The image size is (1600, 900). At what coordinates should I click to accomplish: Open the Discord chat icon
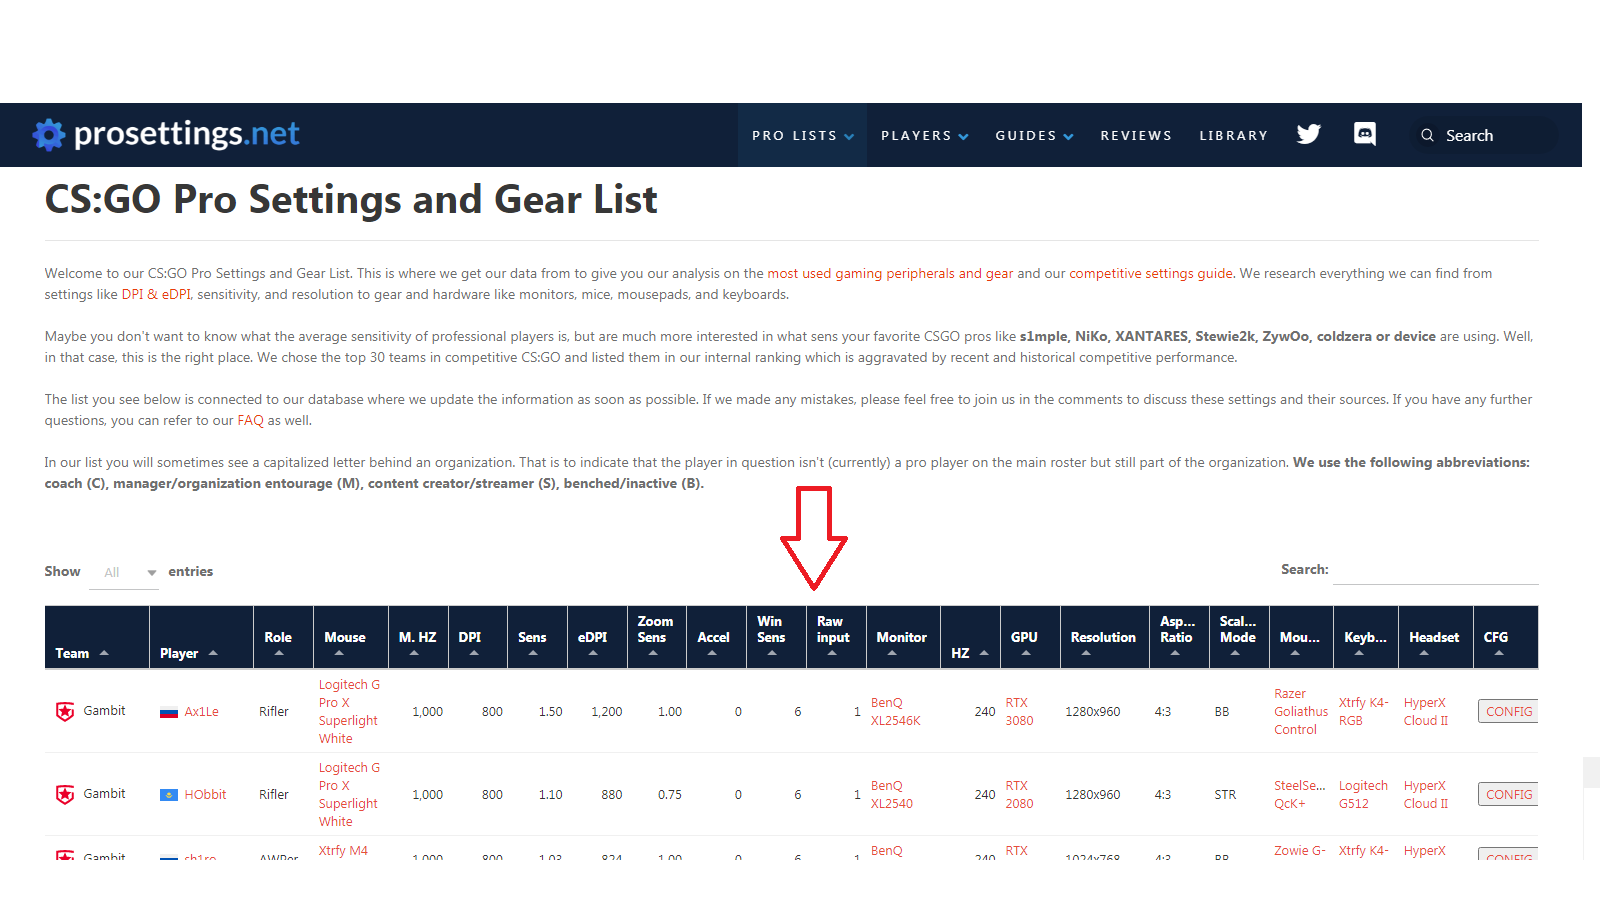pos(1365,134)
